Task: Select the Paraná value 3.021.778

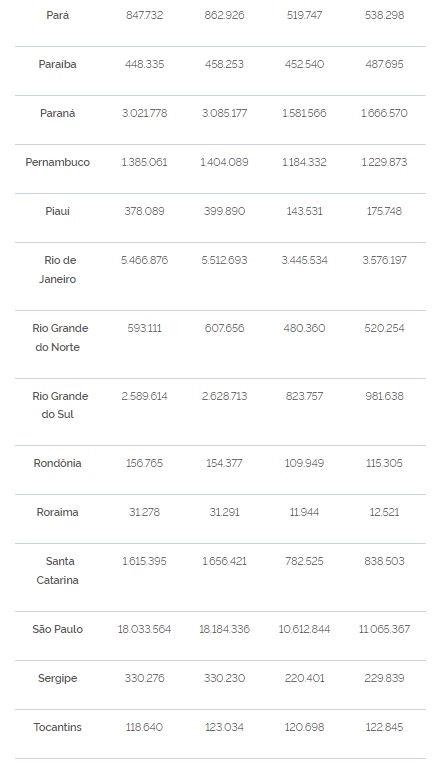Action: click(x=144, y=113)
